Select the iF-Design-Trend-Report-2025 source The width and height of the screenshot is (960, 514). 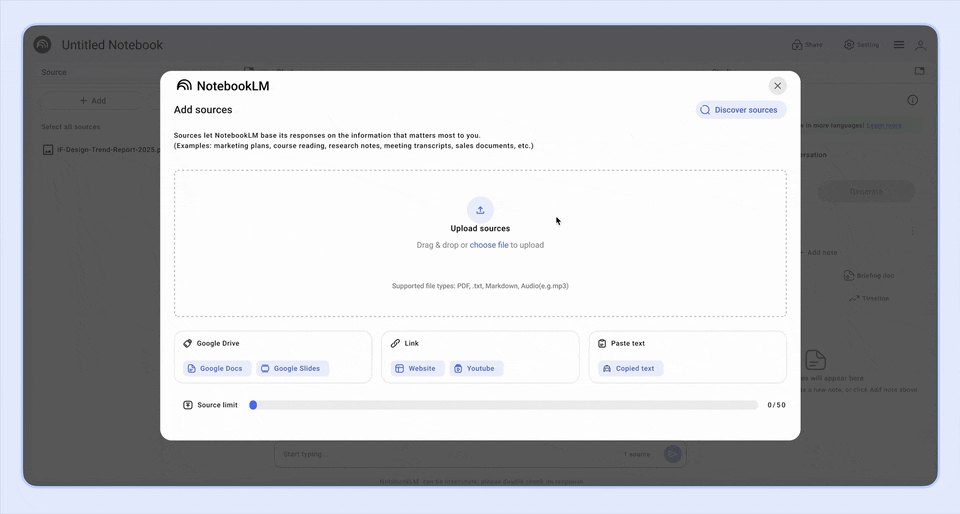(x=101, y=150)
